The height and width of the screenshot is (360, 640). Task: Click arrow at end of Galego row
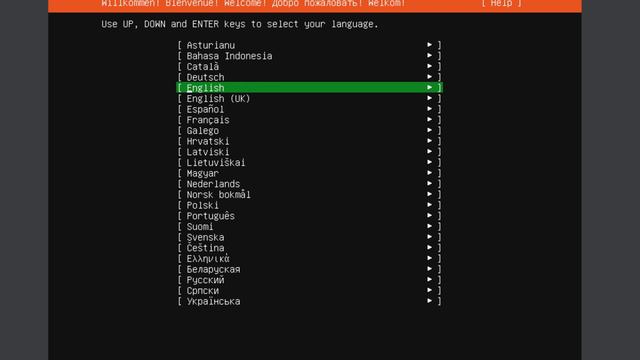coord(429,130)
